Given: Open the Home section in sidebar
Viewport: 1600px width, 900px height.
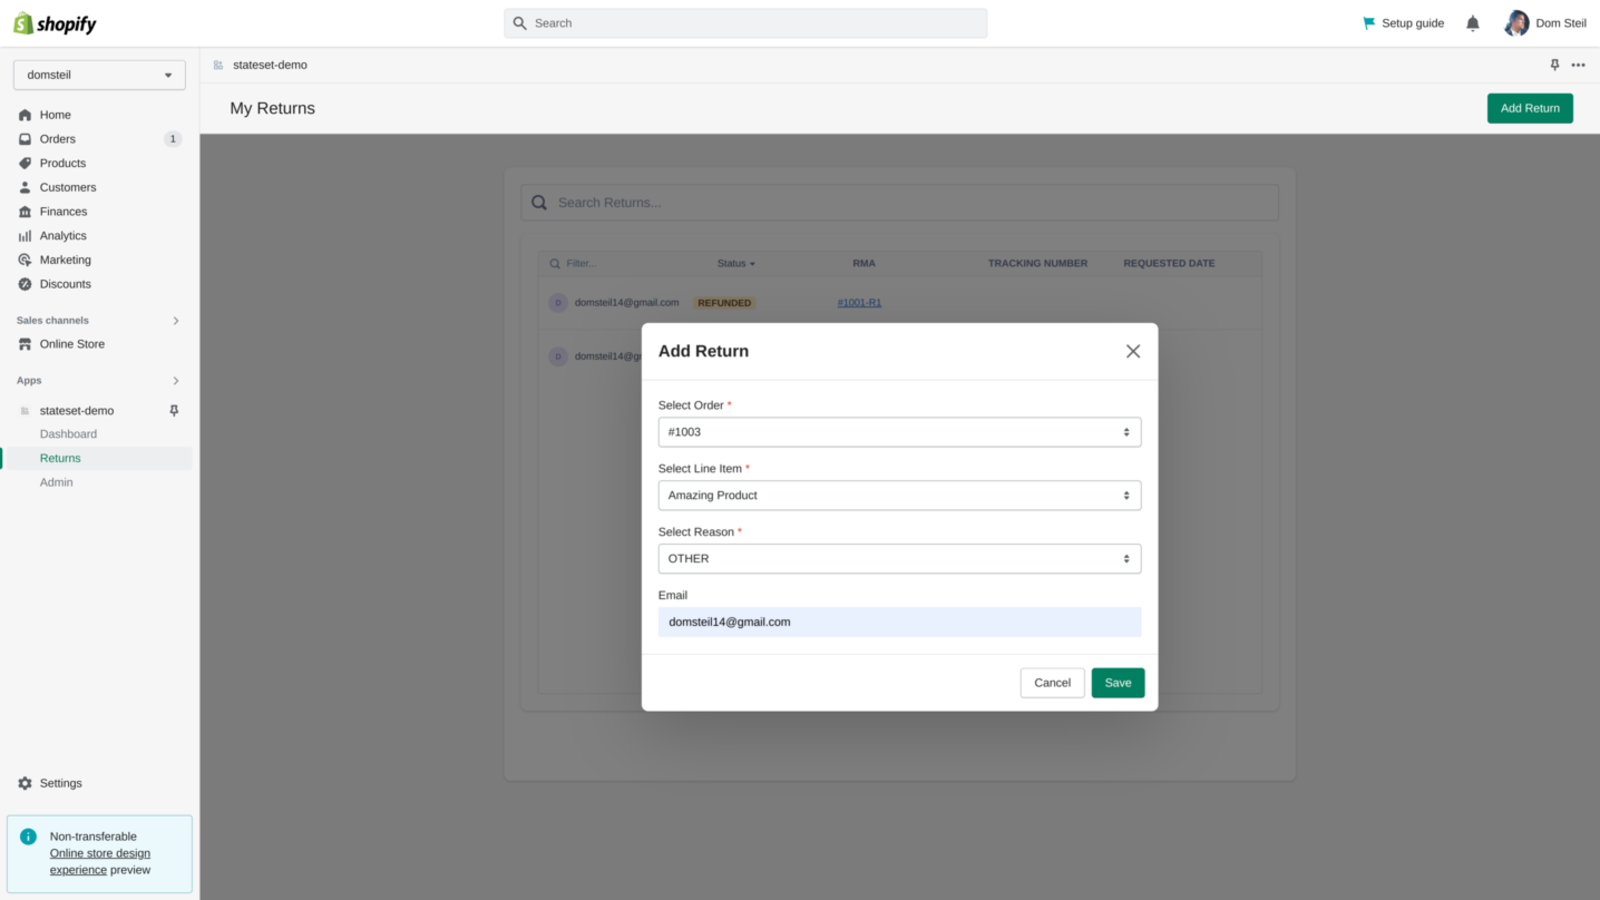Looking at the screenshot, I should pos(55,114).
